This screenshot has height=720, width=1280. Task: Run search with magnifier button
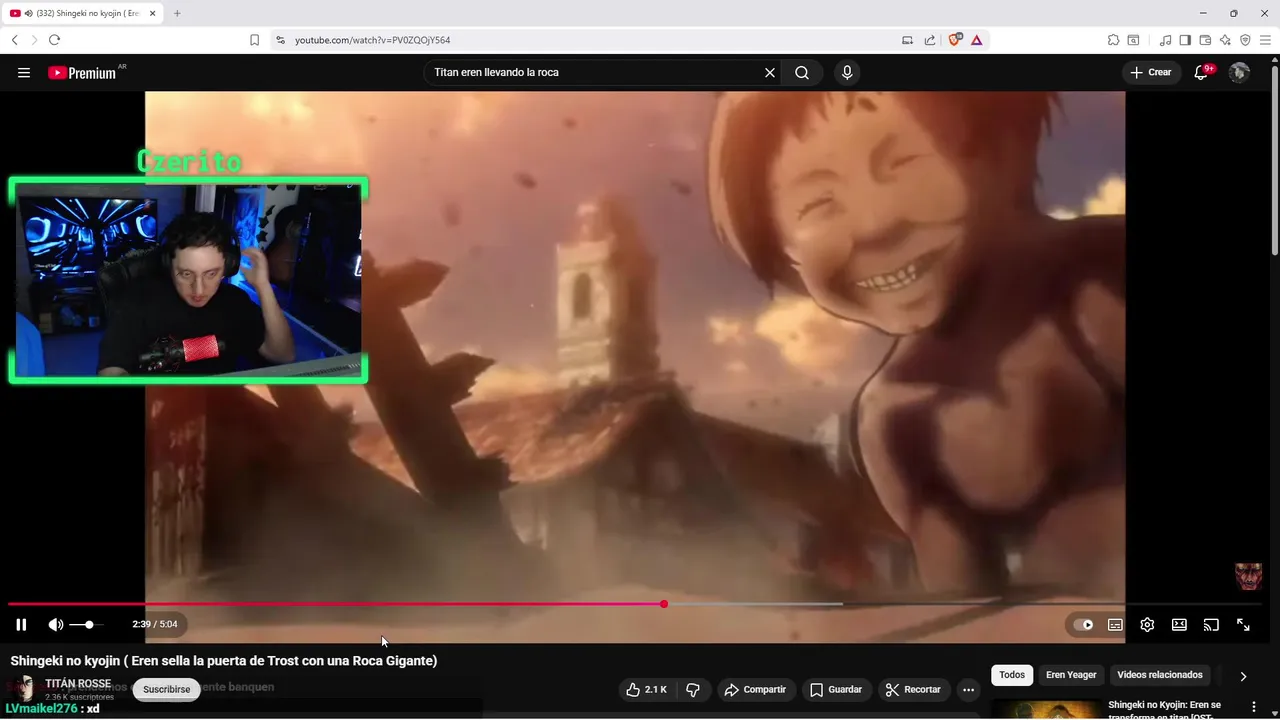coord(802,72)
